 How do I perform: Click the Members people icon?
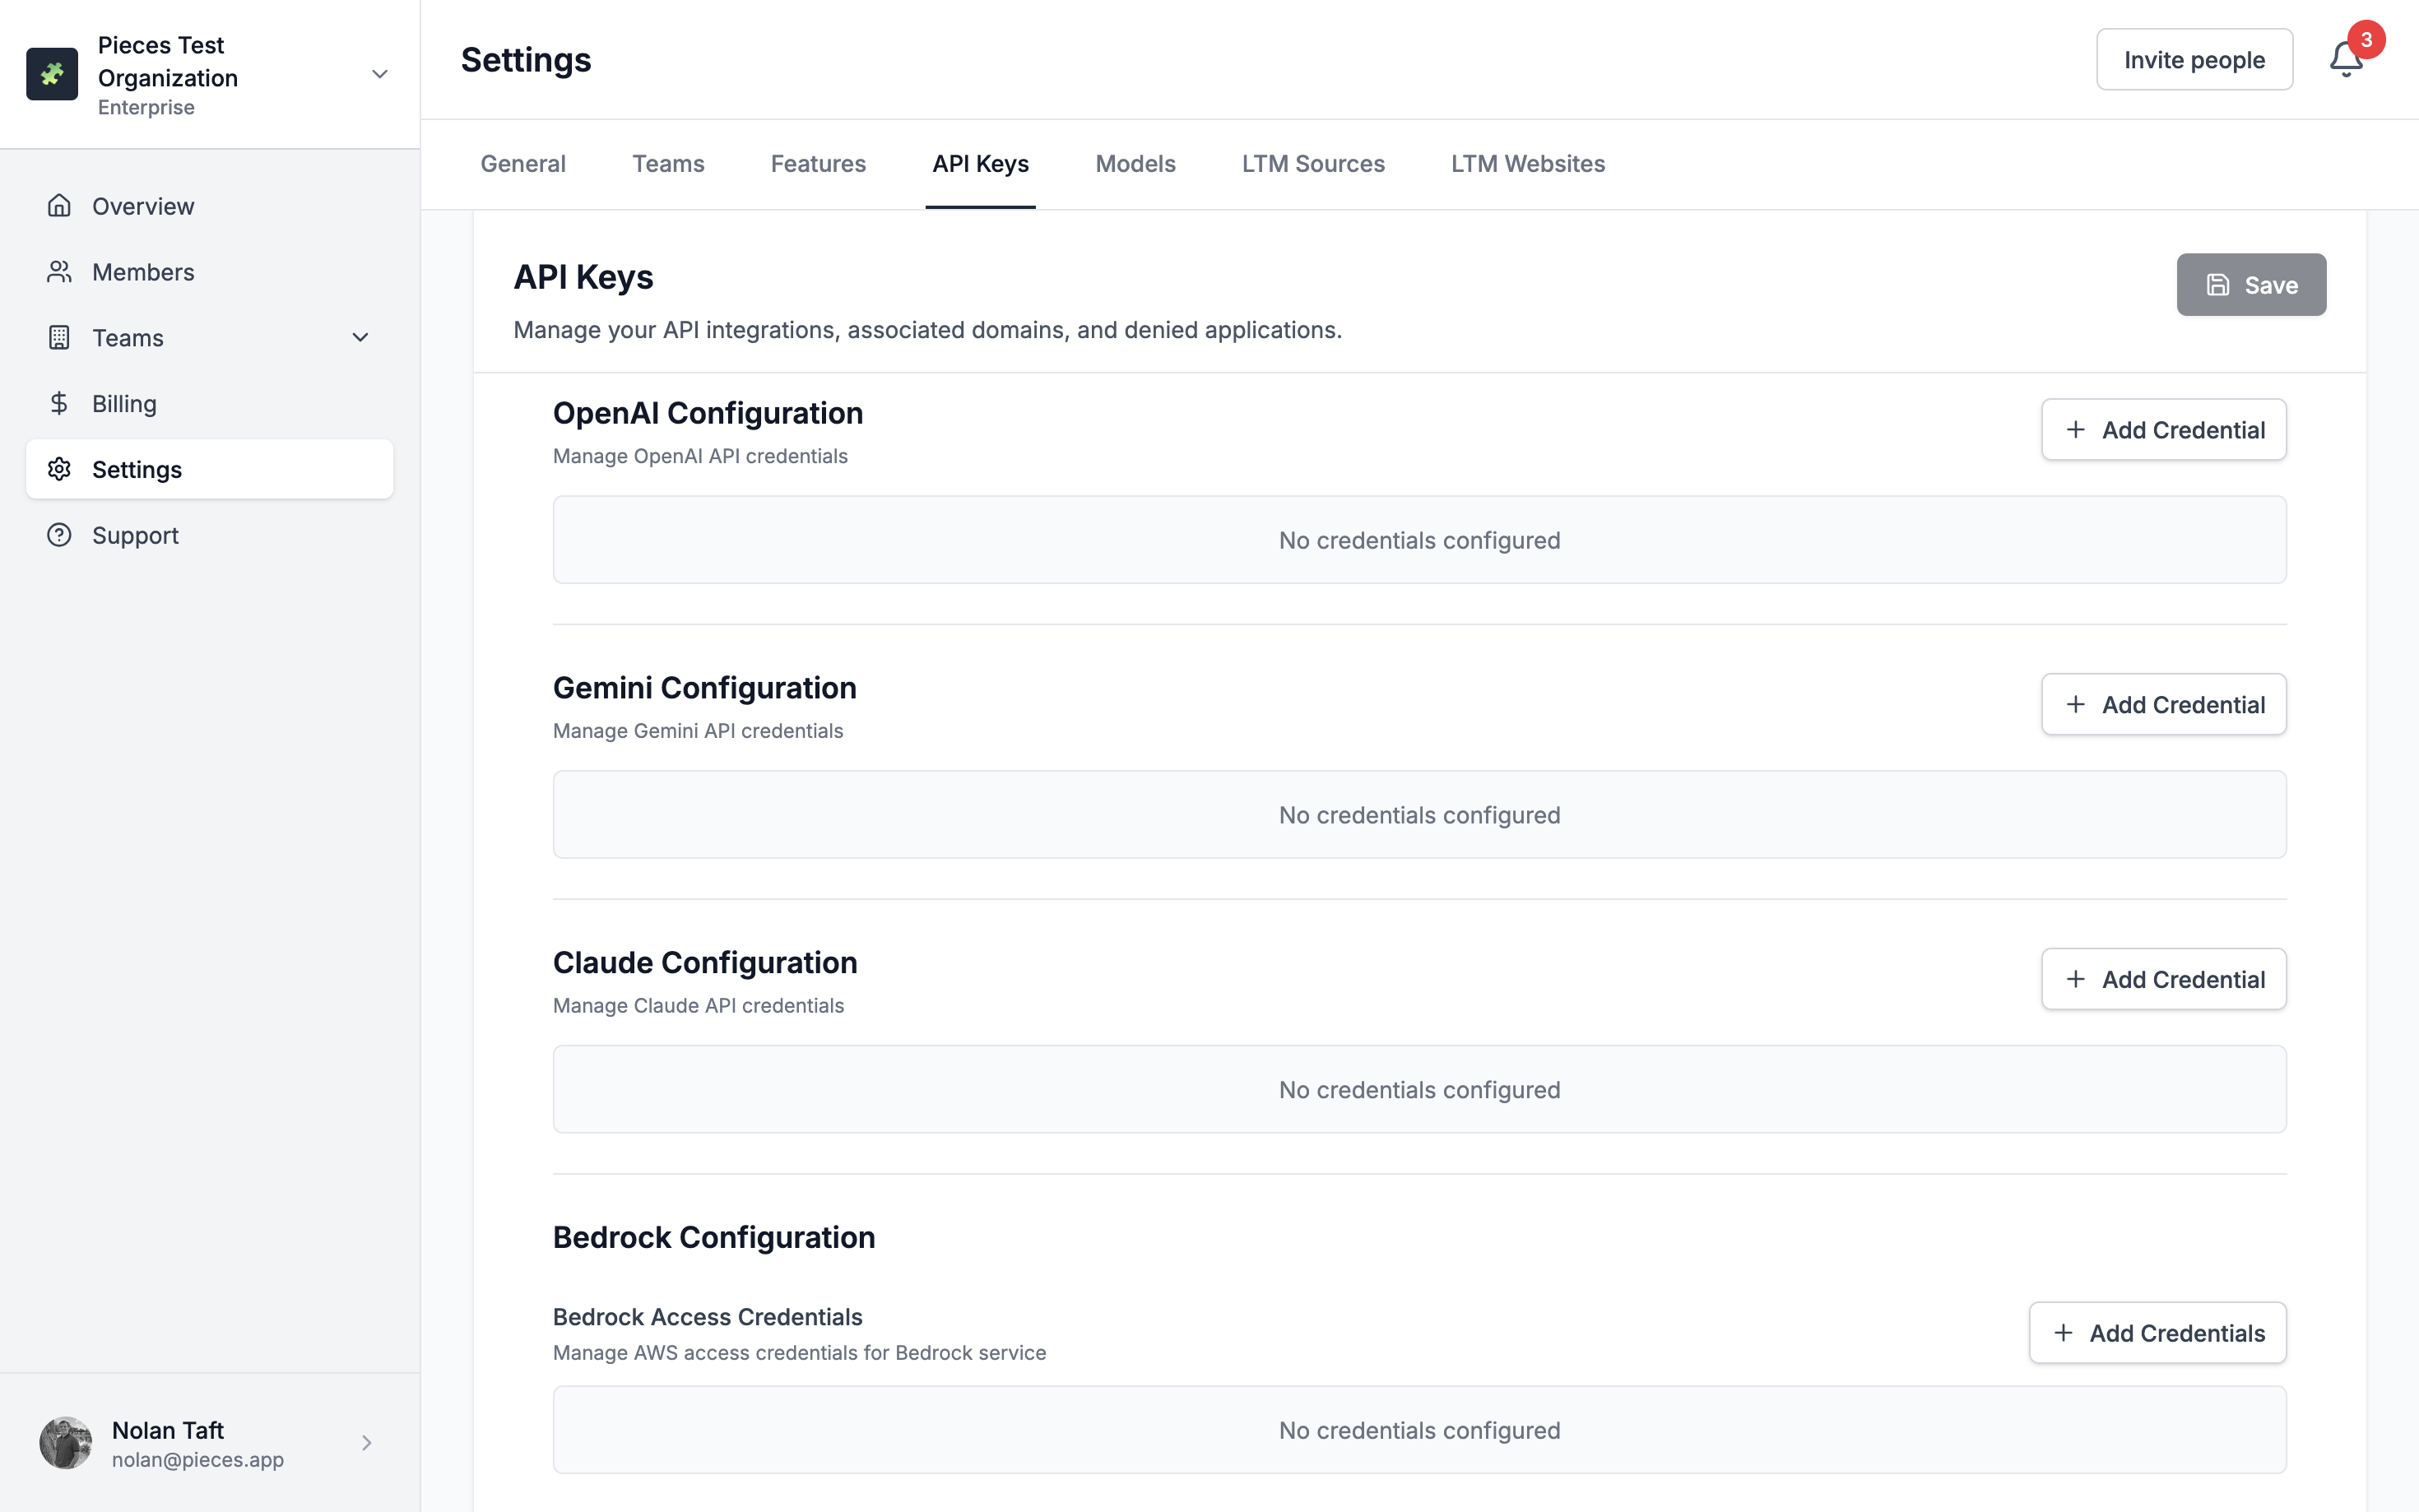coord(59,272)
